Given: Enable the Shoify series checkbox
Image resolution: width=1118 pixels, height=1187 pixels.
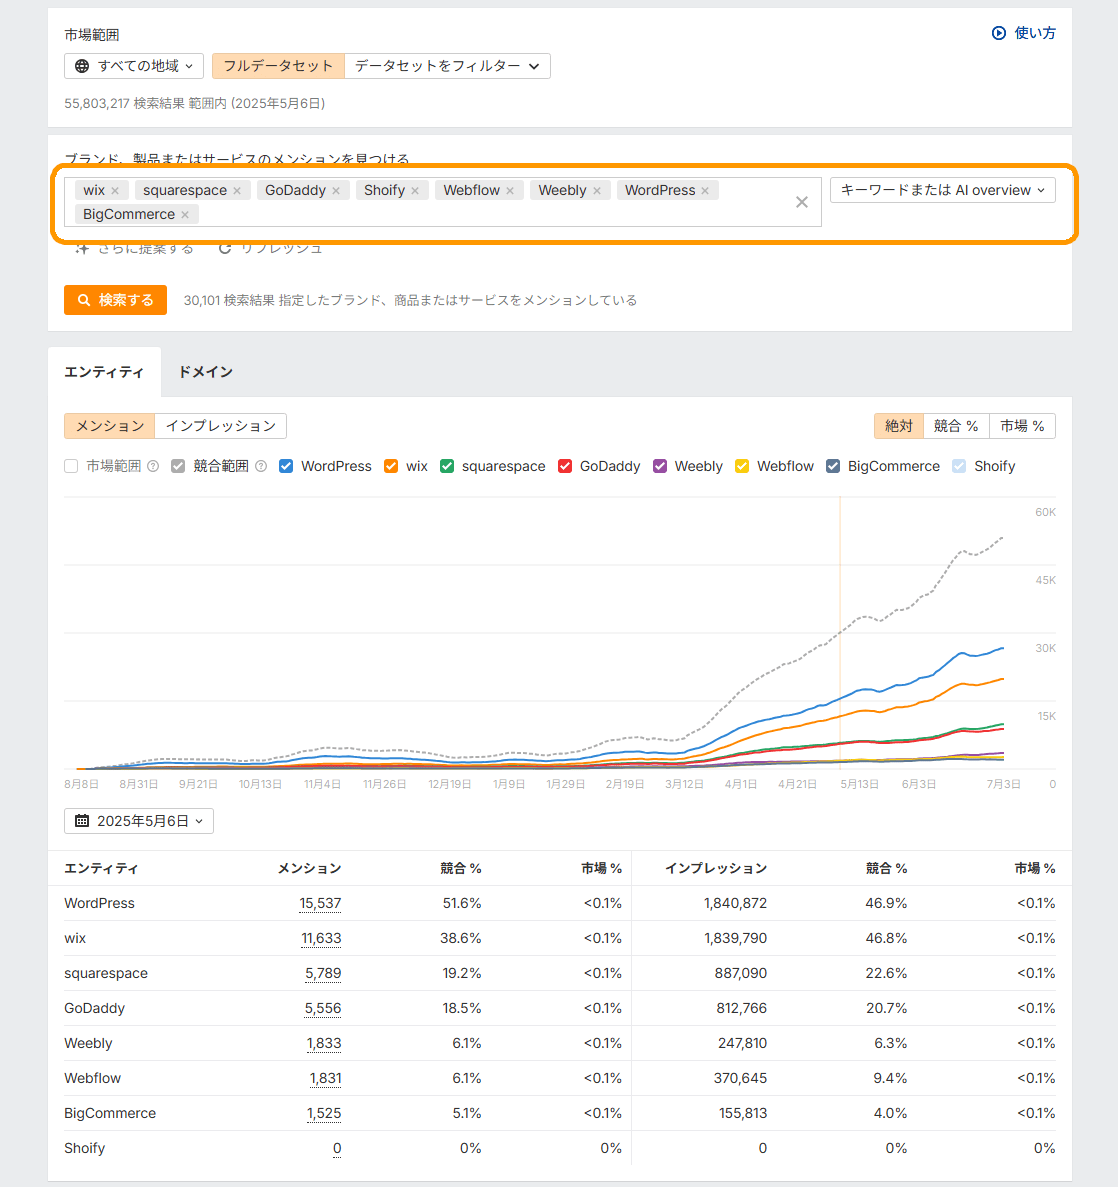Looking at the screenshot, I should coord(958,466).
